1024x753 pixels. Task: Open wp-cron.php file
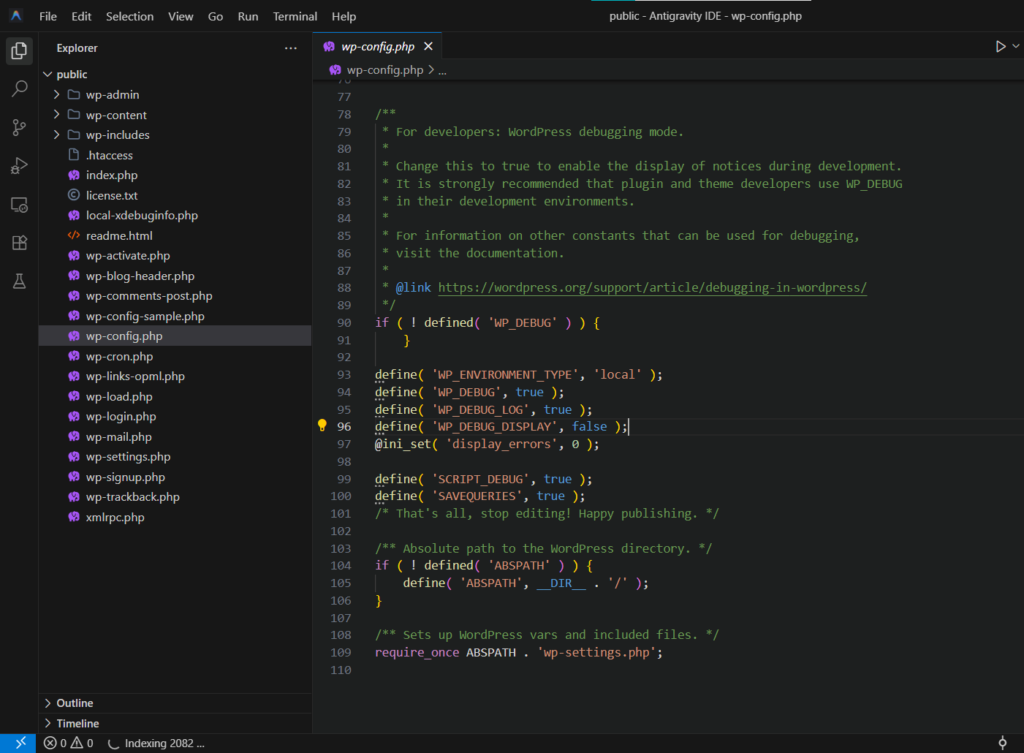(x=175, y=357)
